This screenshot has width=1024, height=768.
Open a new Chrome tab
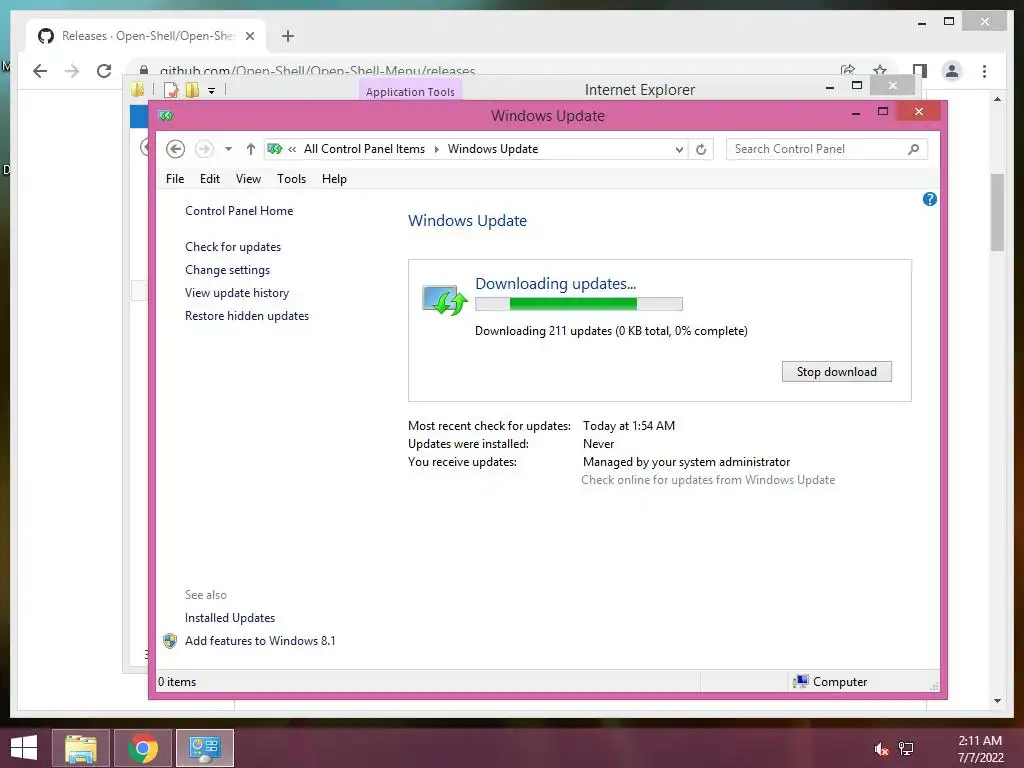(287, 36)
